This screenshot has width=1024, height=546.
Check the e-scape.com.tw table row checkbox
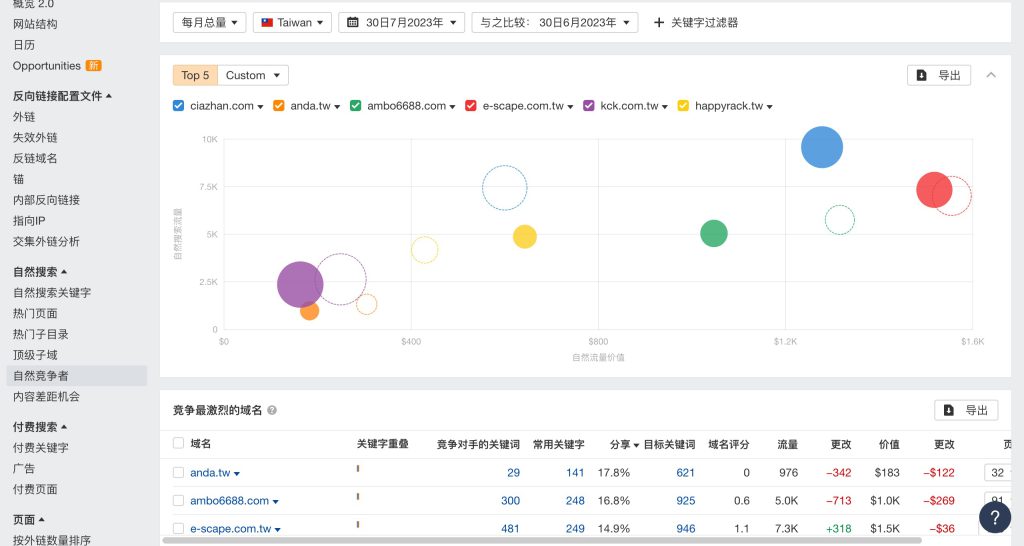point(178,528)
